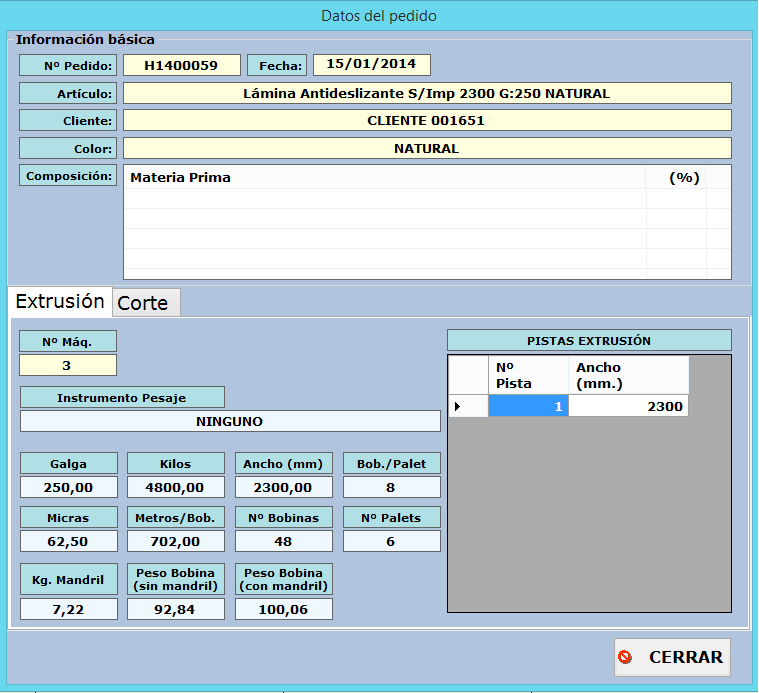Click the Kilos value 4800,00
Viewport: 759px width, 693px height.
click(x=176, y=487)
